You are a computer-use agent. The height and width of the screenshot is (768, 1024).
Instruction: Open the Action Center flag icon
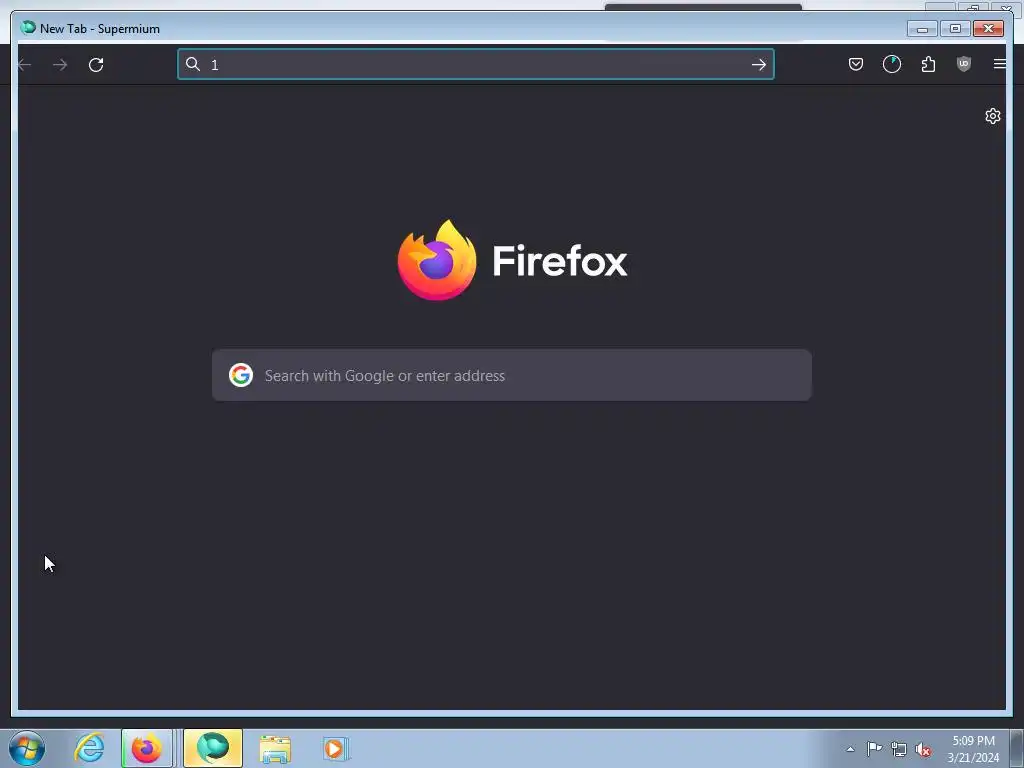(874, 749)
